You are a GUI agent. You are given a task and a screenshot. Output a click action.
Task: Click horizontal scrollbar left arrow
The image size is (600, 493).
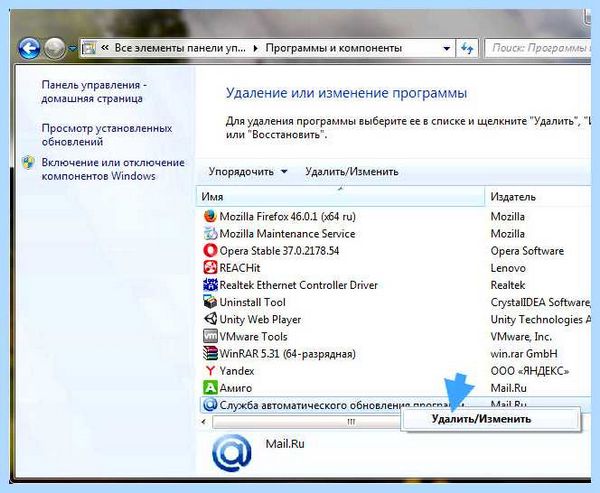click(204, 422)
